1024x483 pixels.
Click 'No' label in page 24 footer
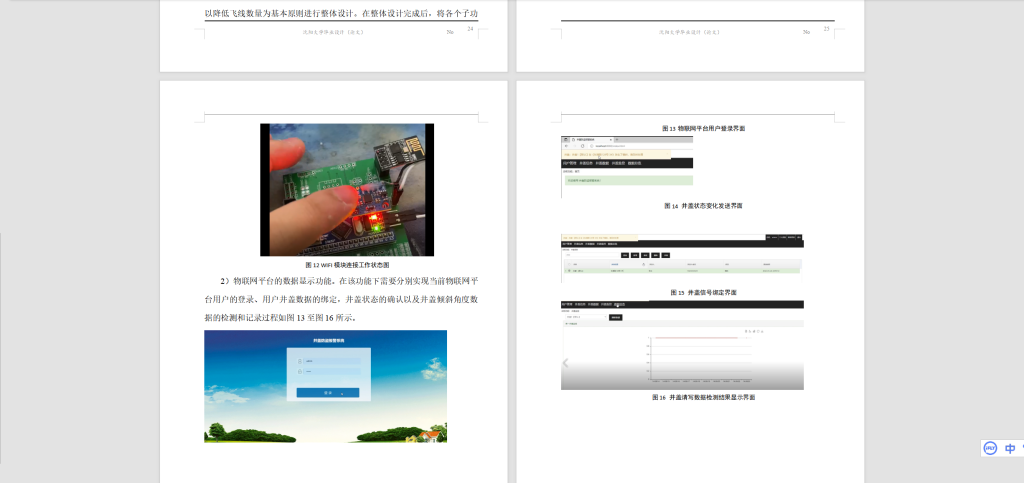coord(450,32)
